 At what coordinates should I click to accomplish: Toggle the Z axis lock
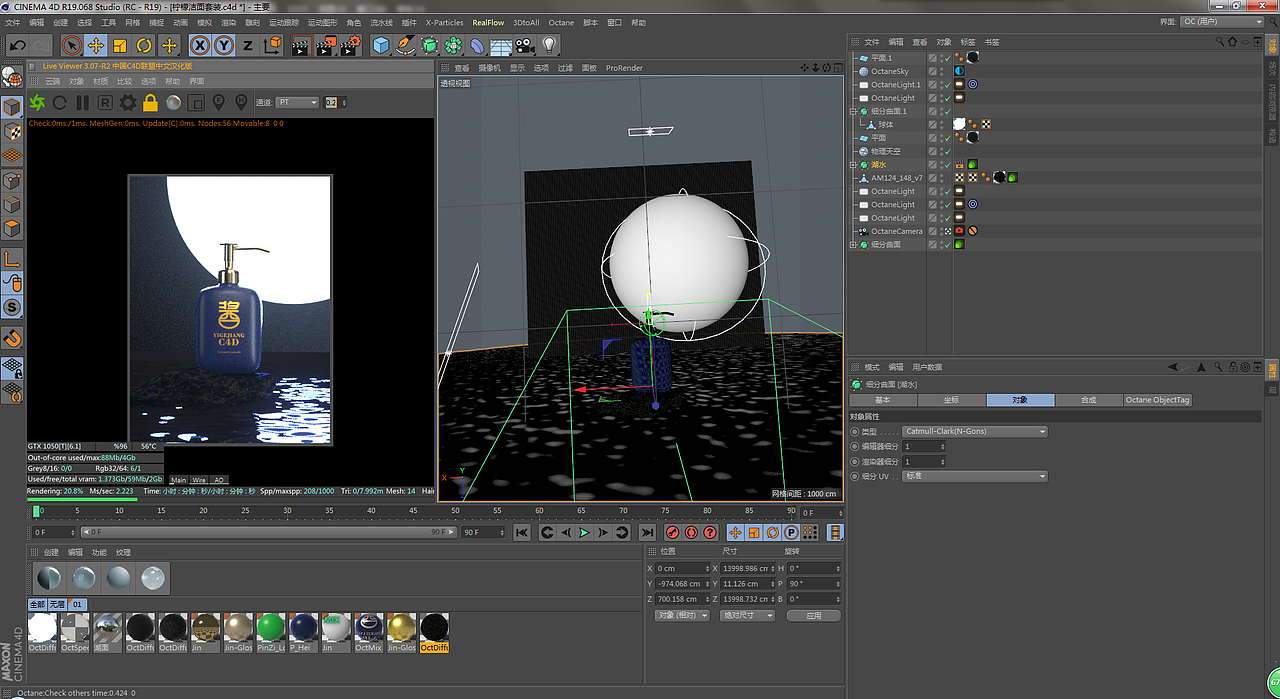[x=248, y=45]
